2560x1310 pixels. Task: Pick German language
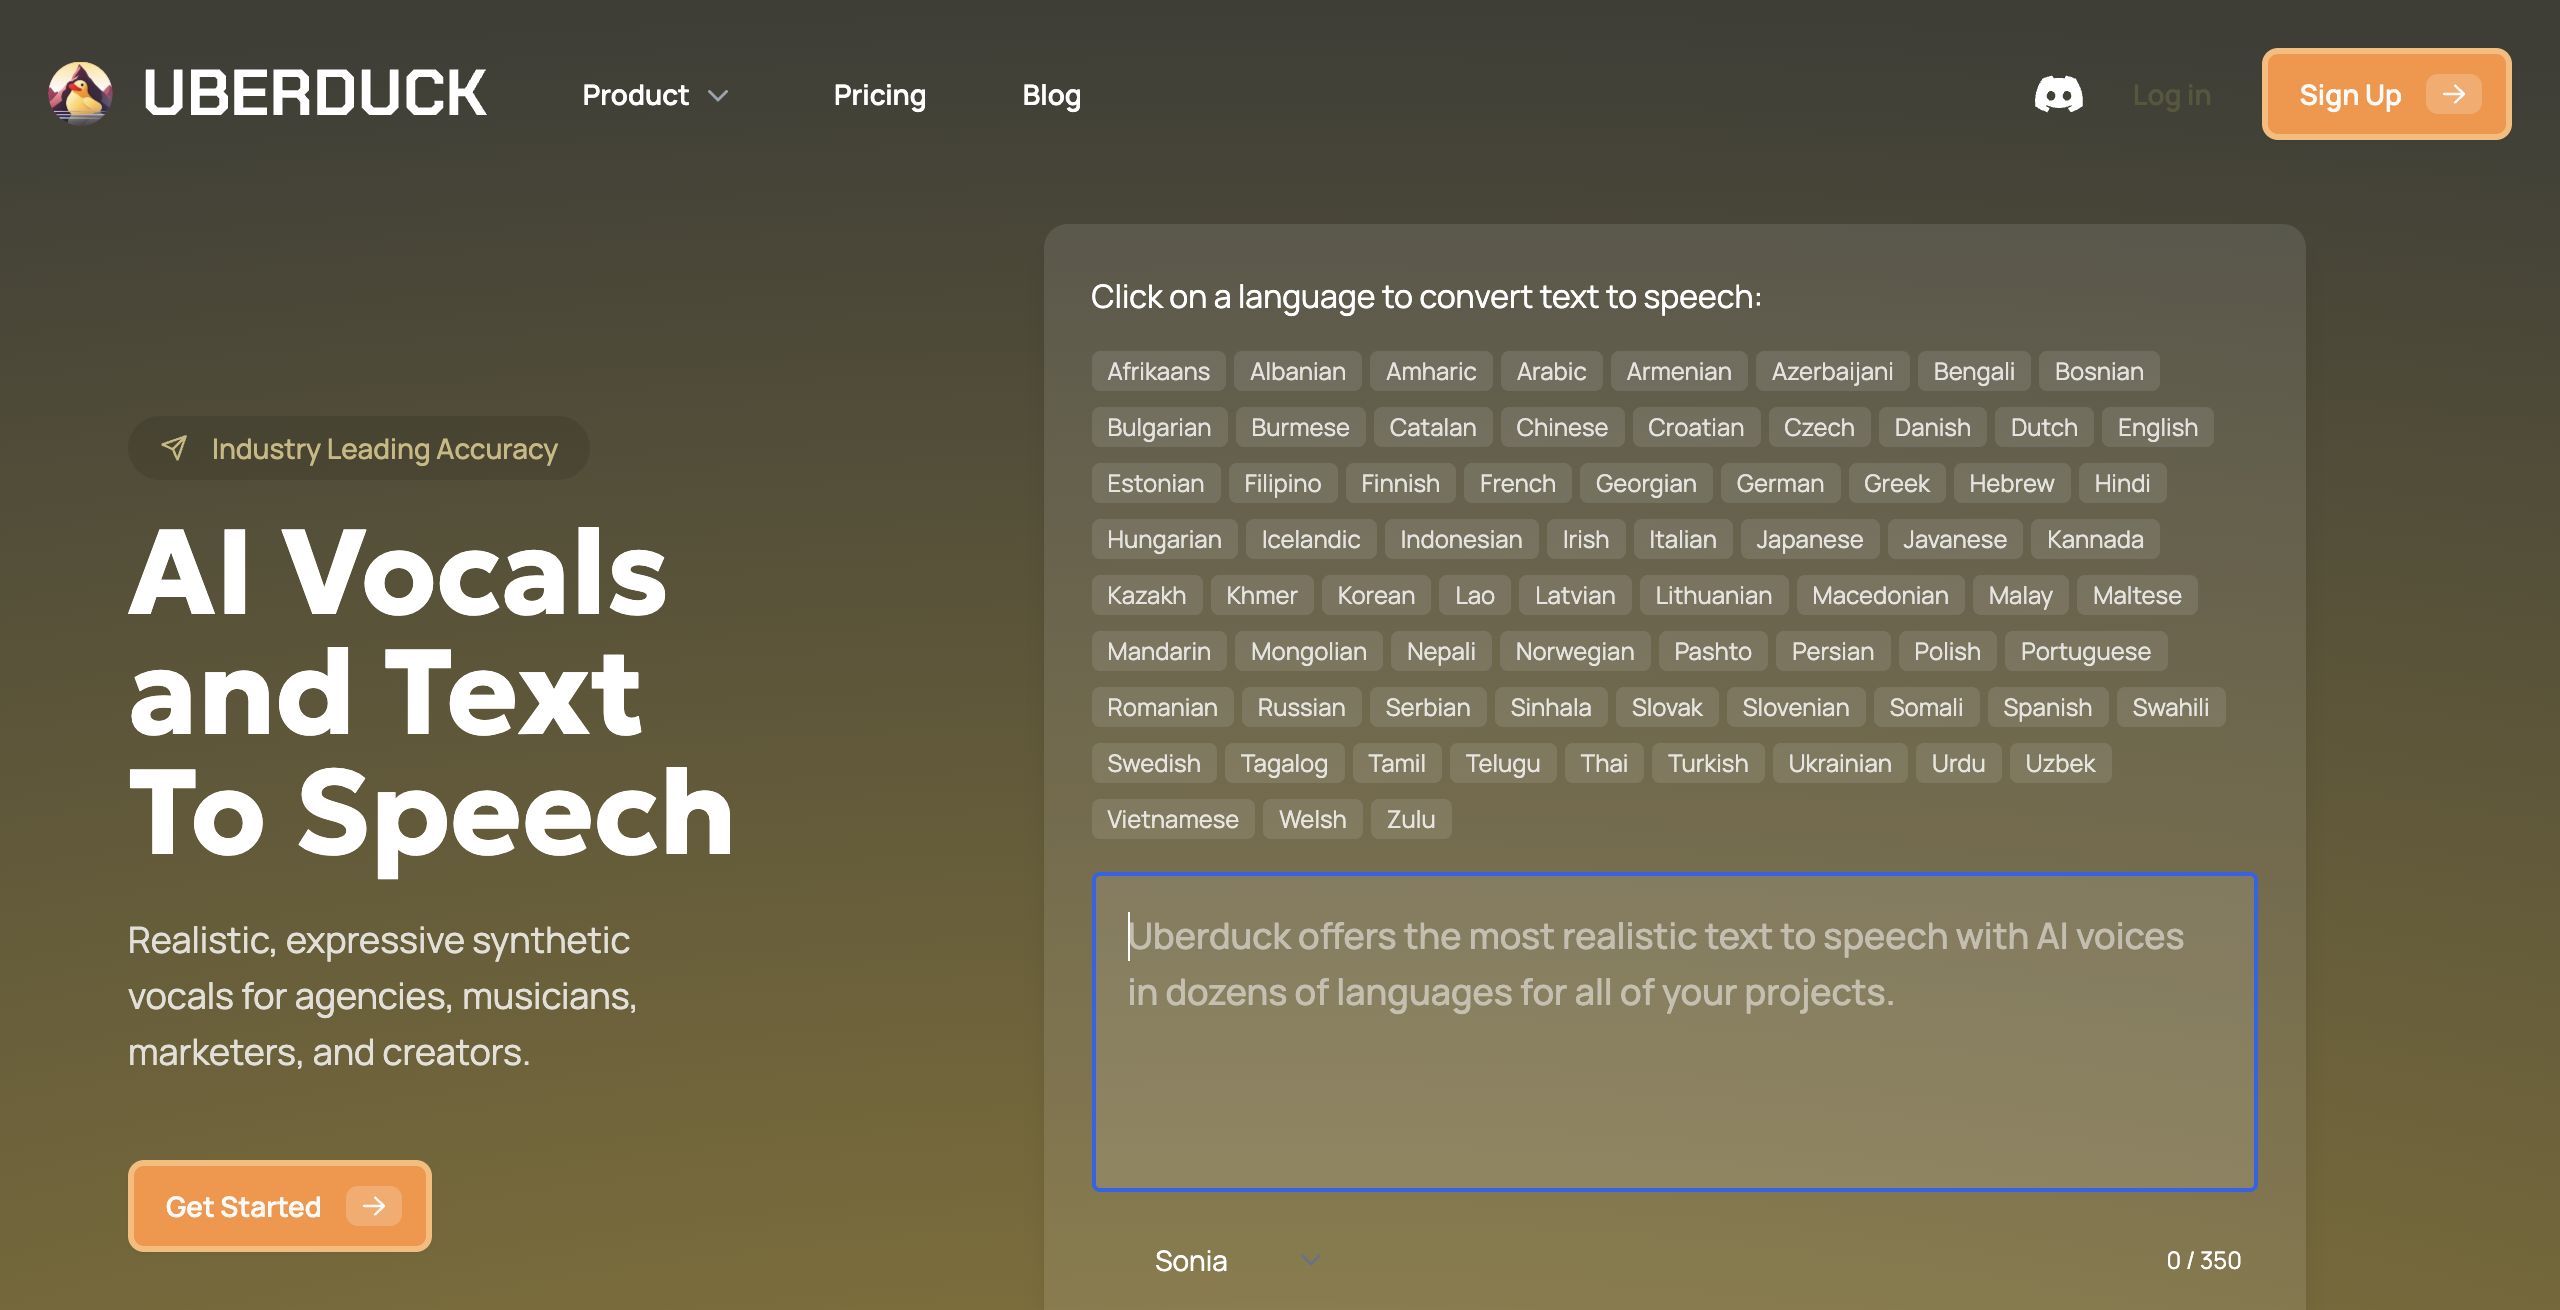[x=1780, y=483]
